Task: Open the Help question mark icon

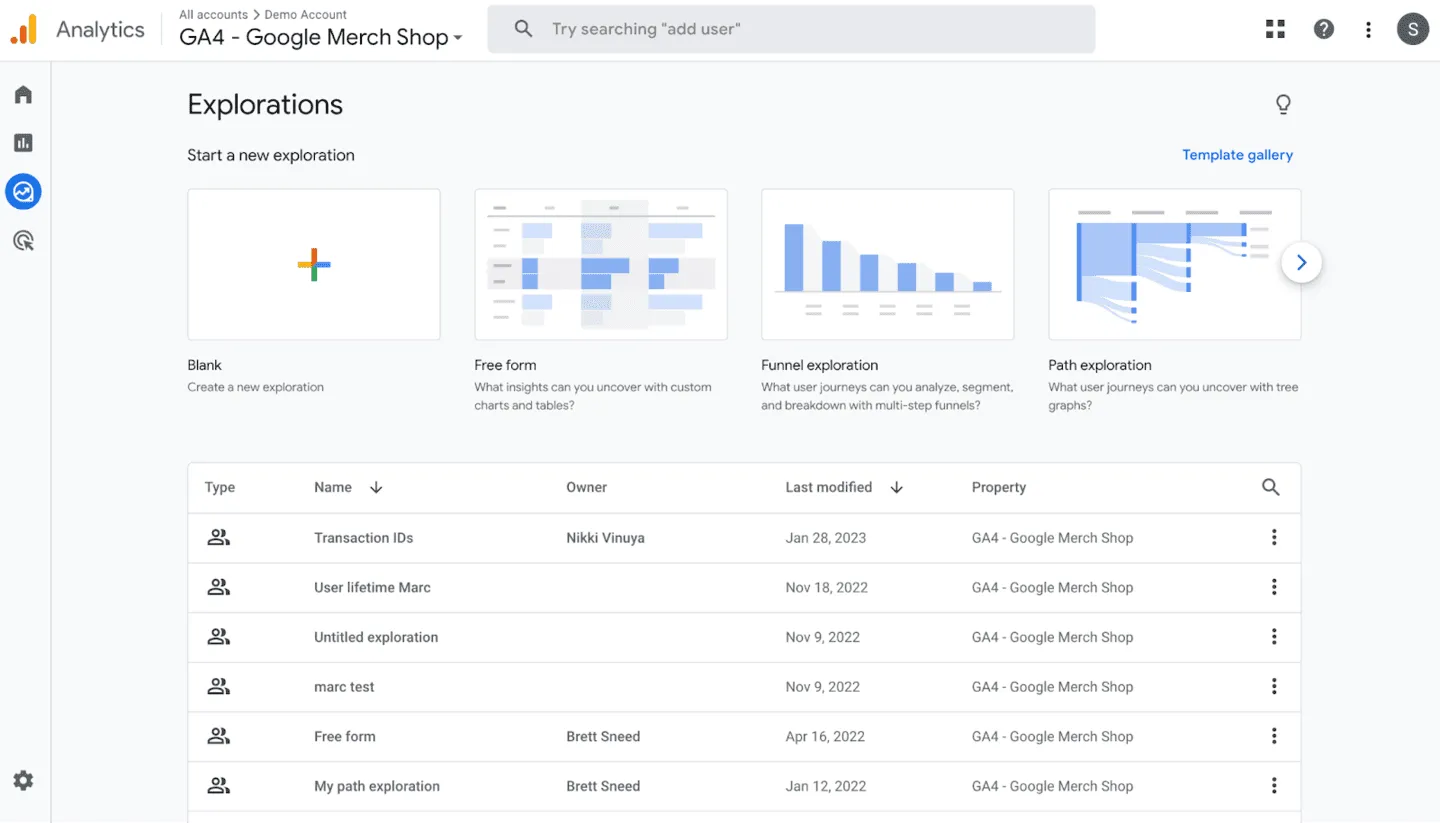Action: coord(1324,29)
